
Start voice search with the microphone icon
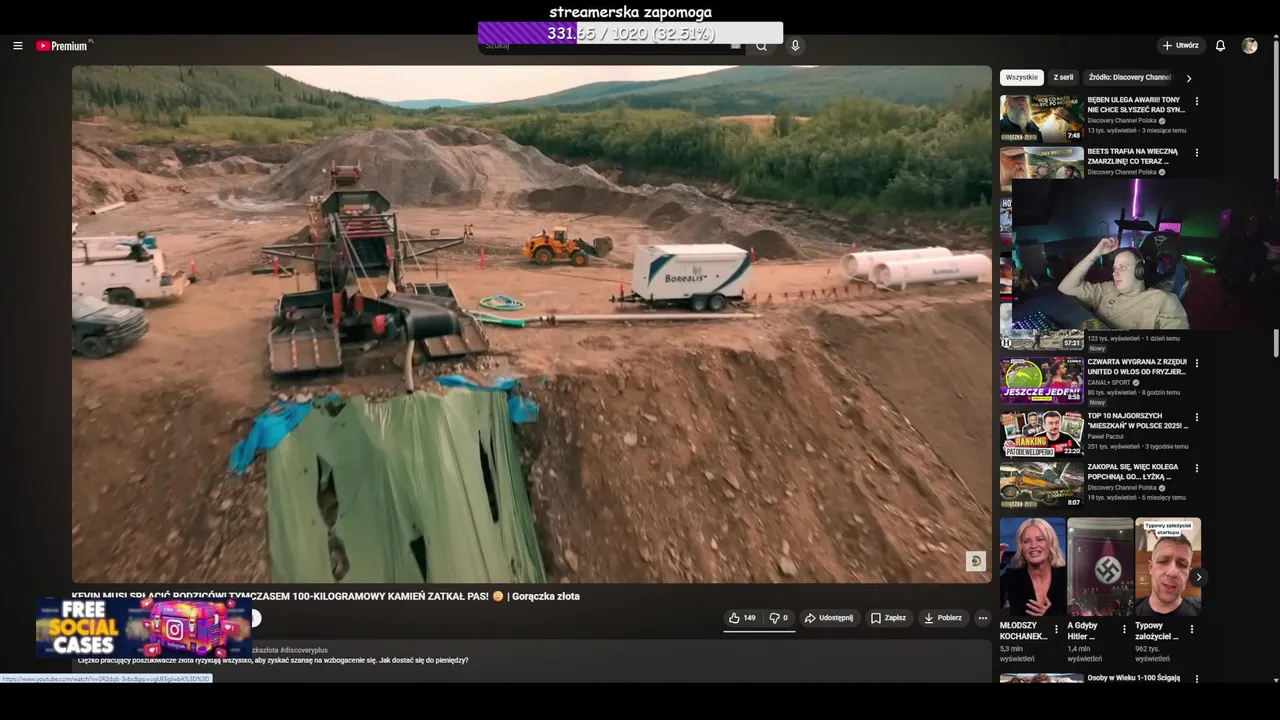tap(795, 46)
